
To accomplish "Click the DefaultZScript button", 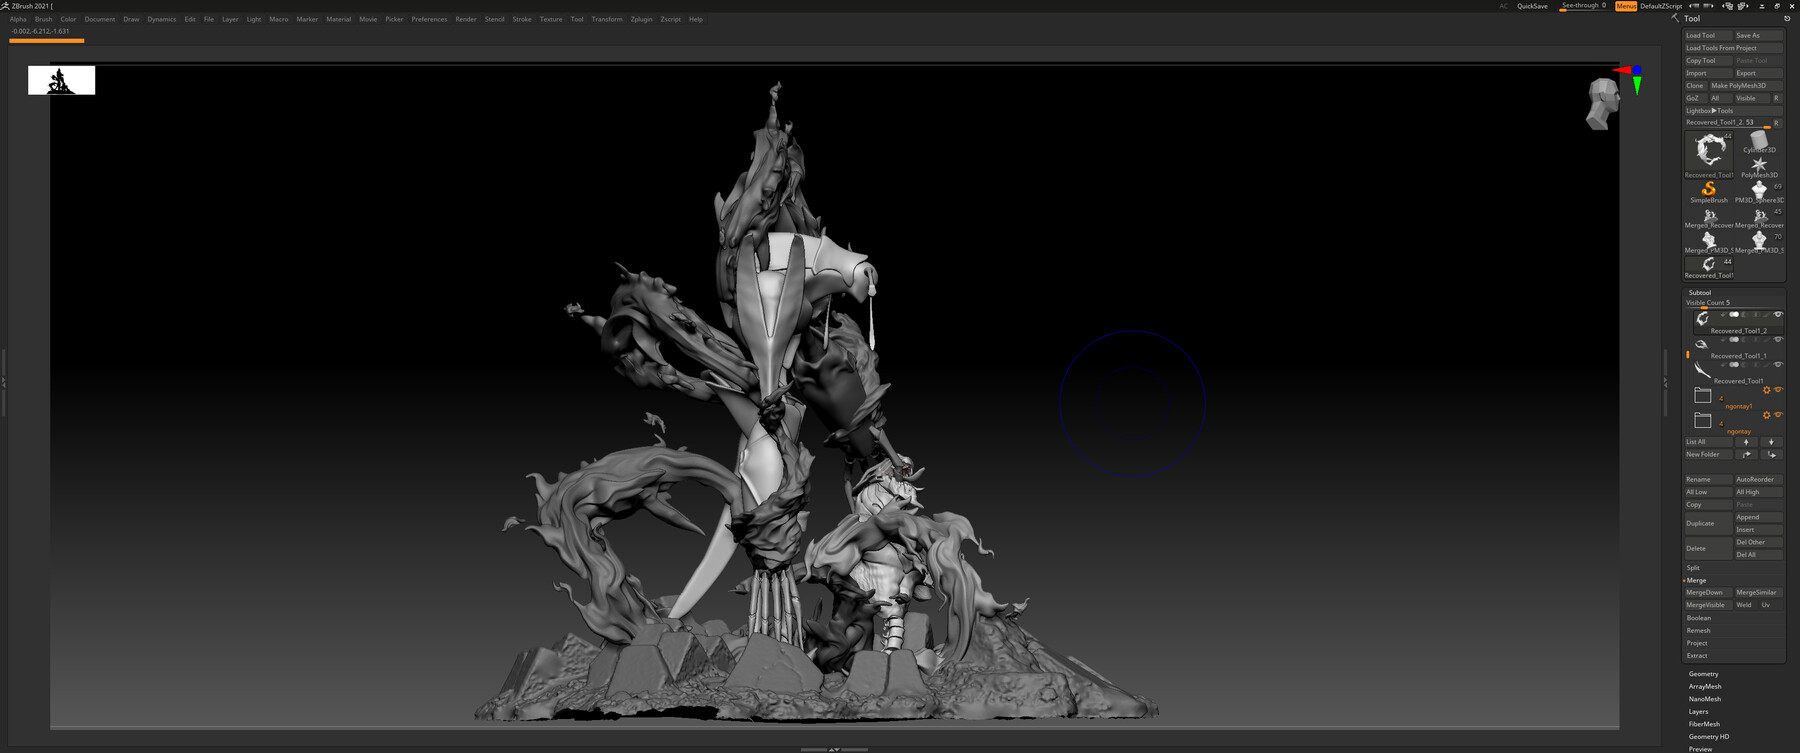I will coord(1661,6).
